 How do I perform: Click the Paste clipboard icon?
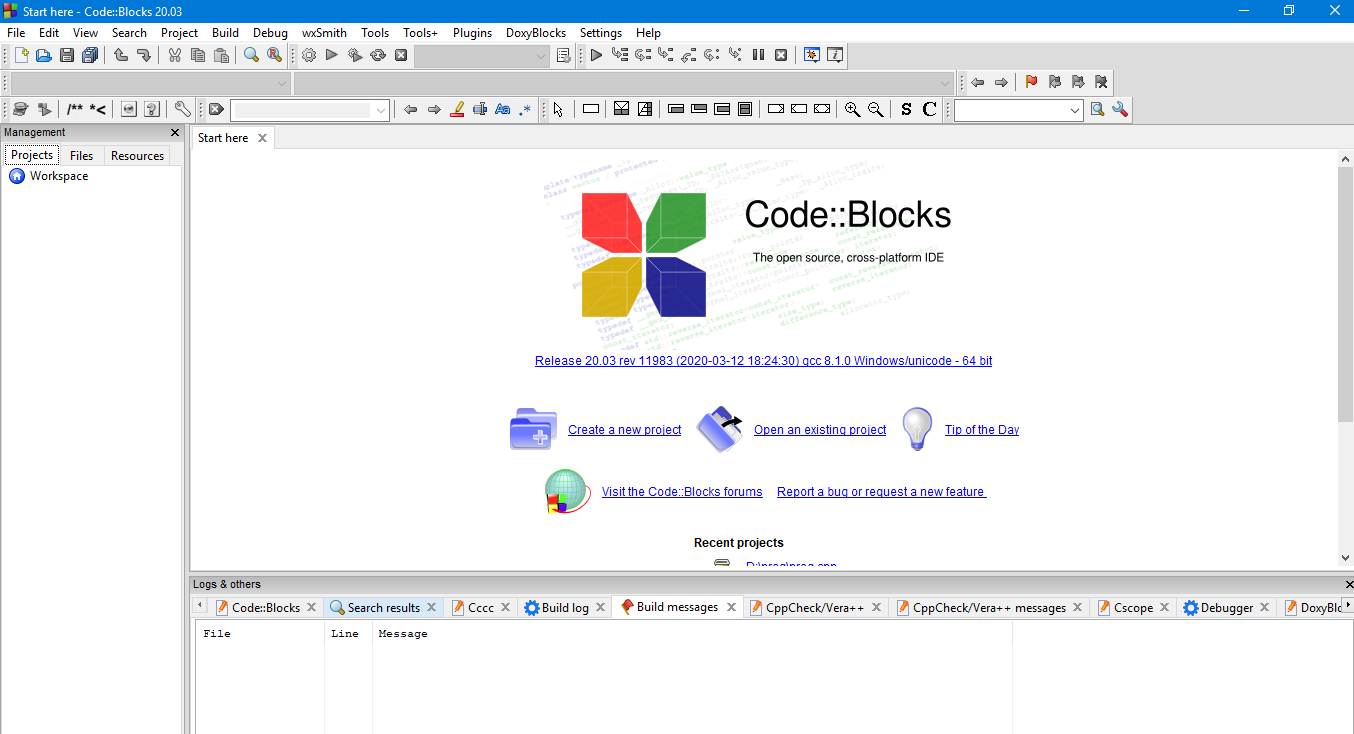pyautogui.click(x=221, y=55)
